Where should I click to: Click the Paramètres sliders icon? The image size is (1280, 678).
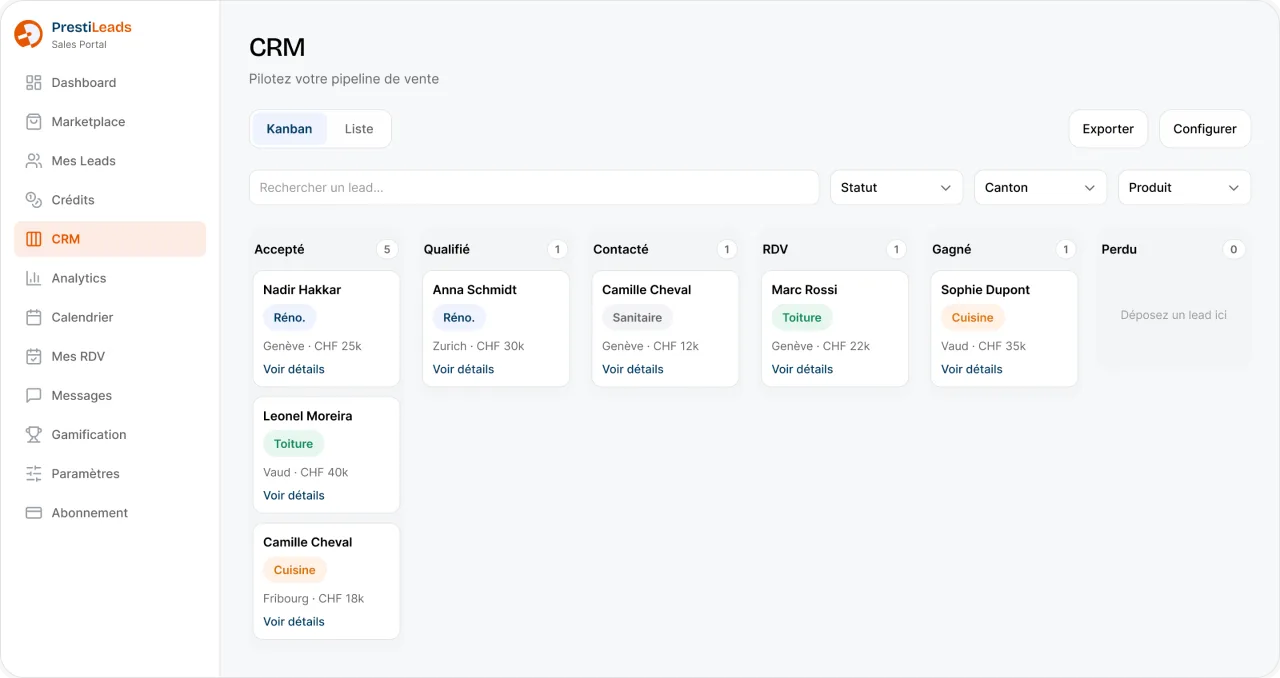34,473
